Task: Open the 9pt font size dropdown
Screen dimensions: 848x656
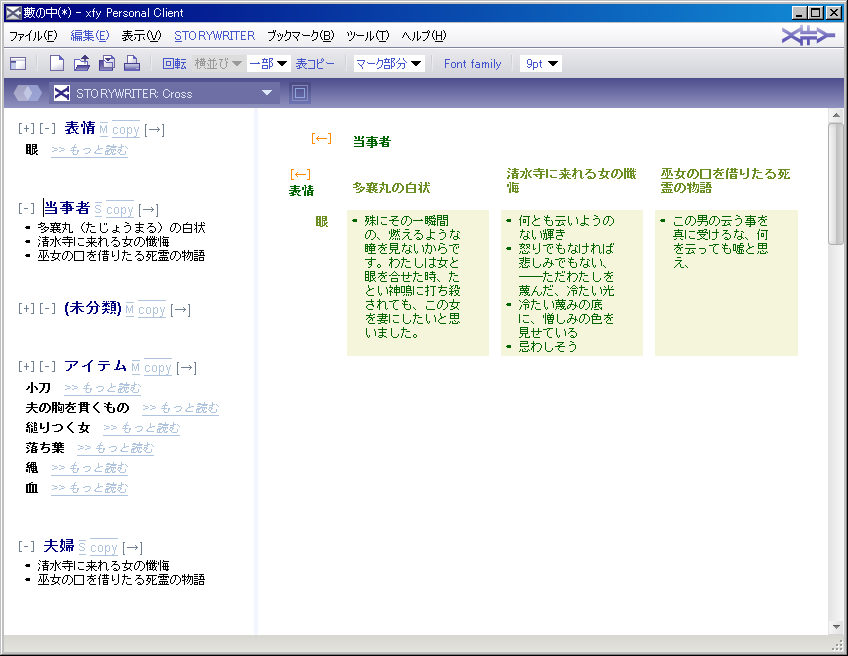Action: 541,64
